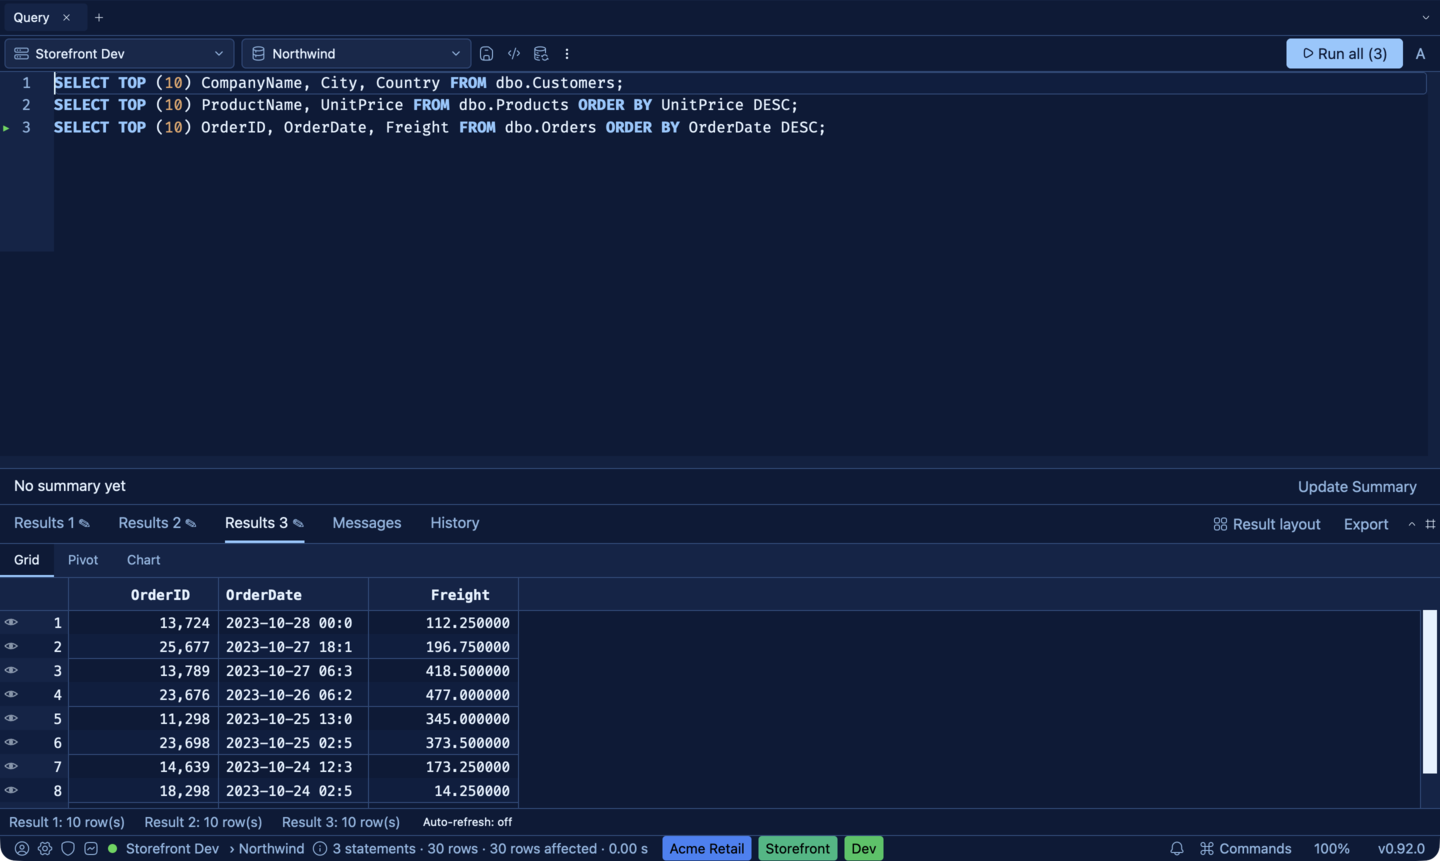Add a new query tab with plus icon

click(99, 18)
